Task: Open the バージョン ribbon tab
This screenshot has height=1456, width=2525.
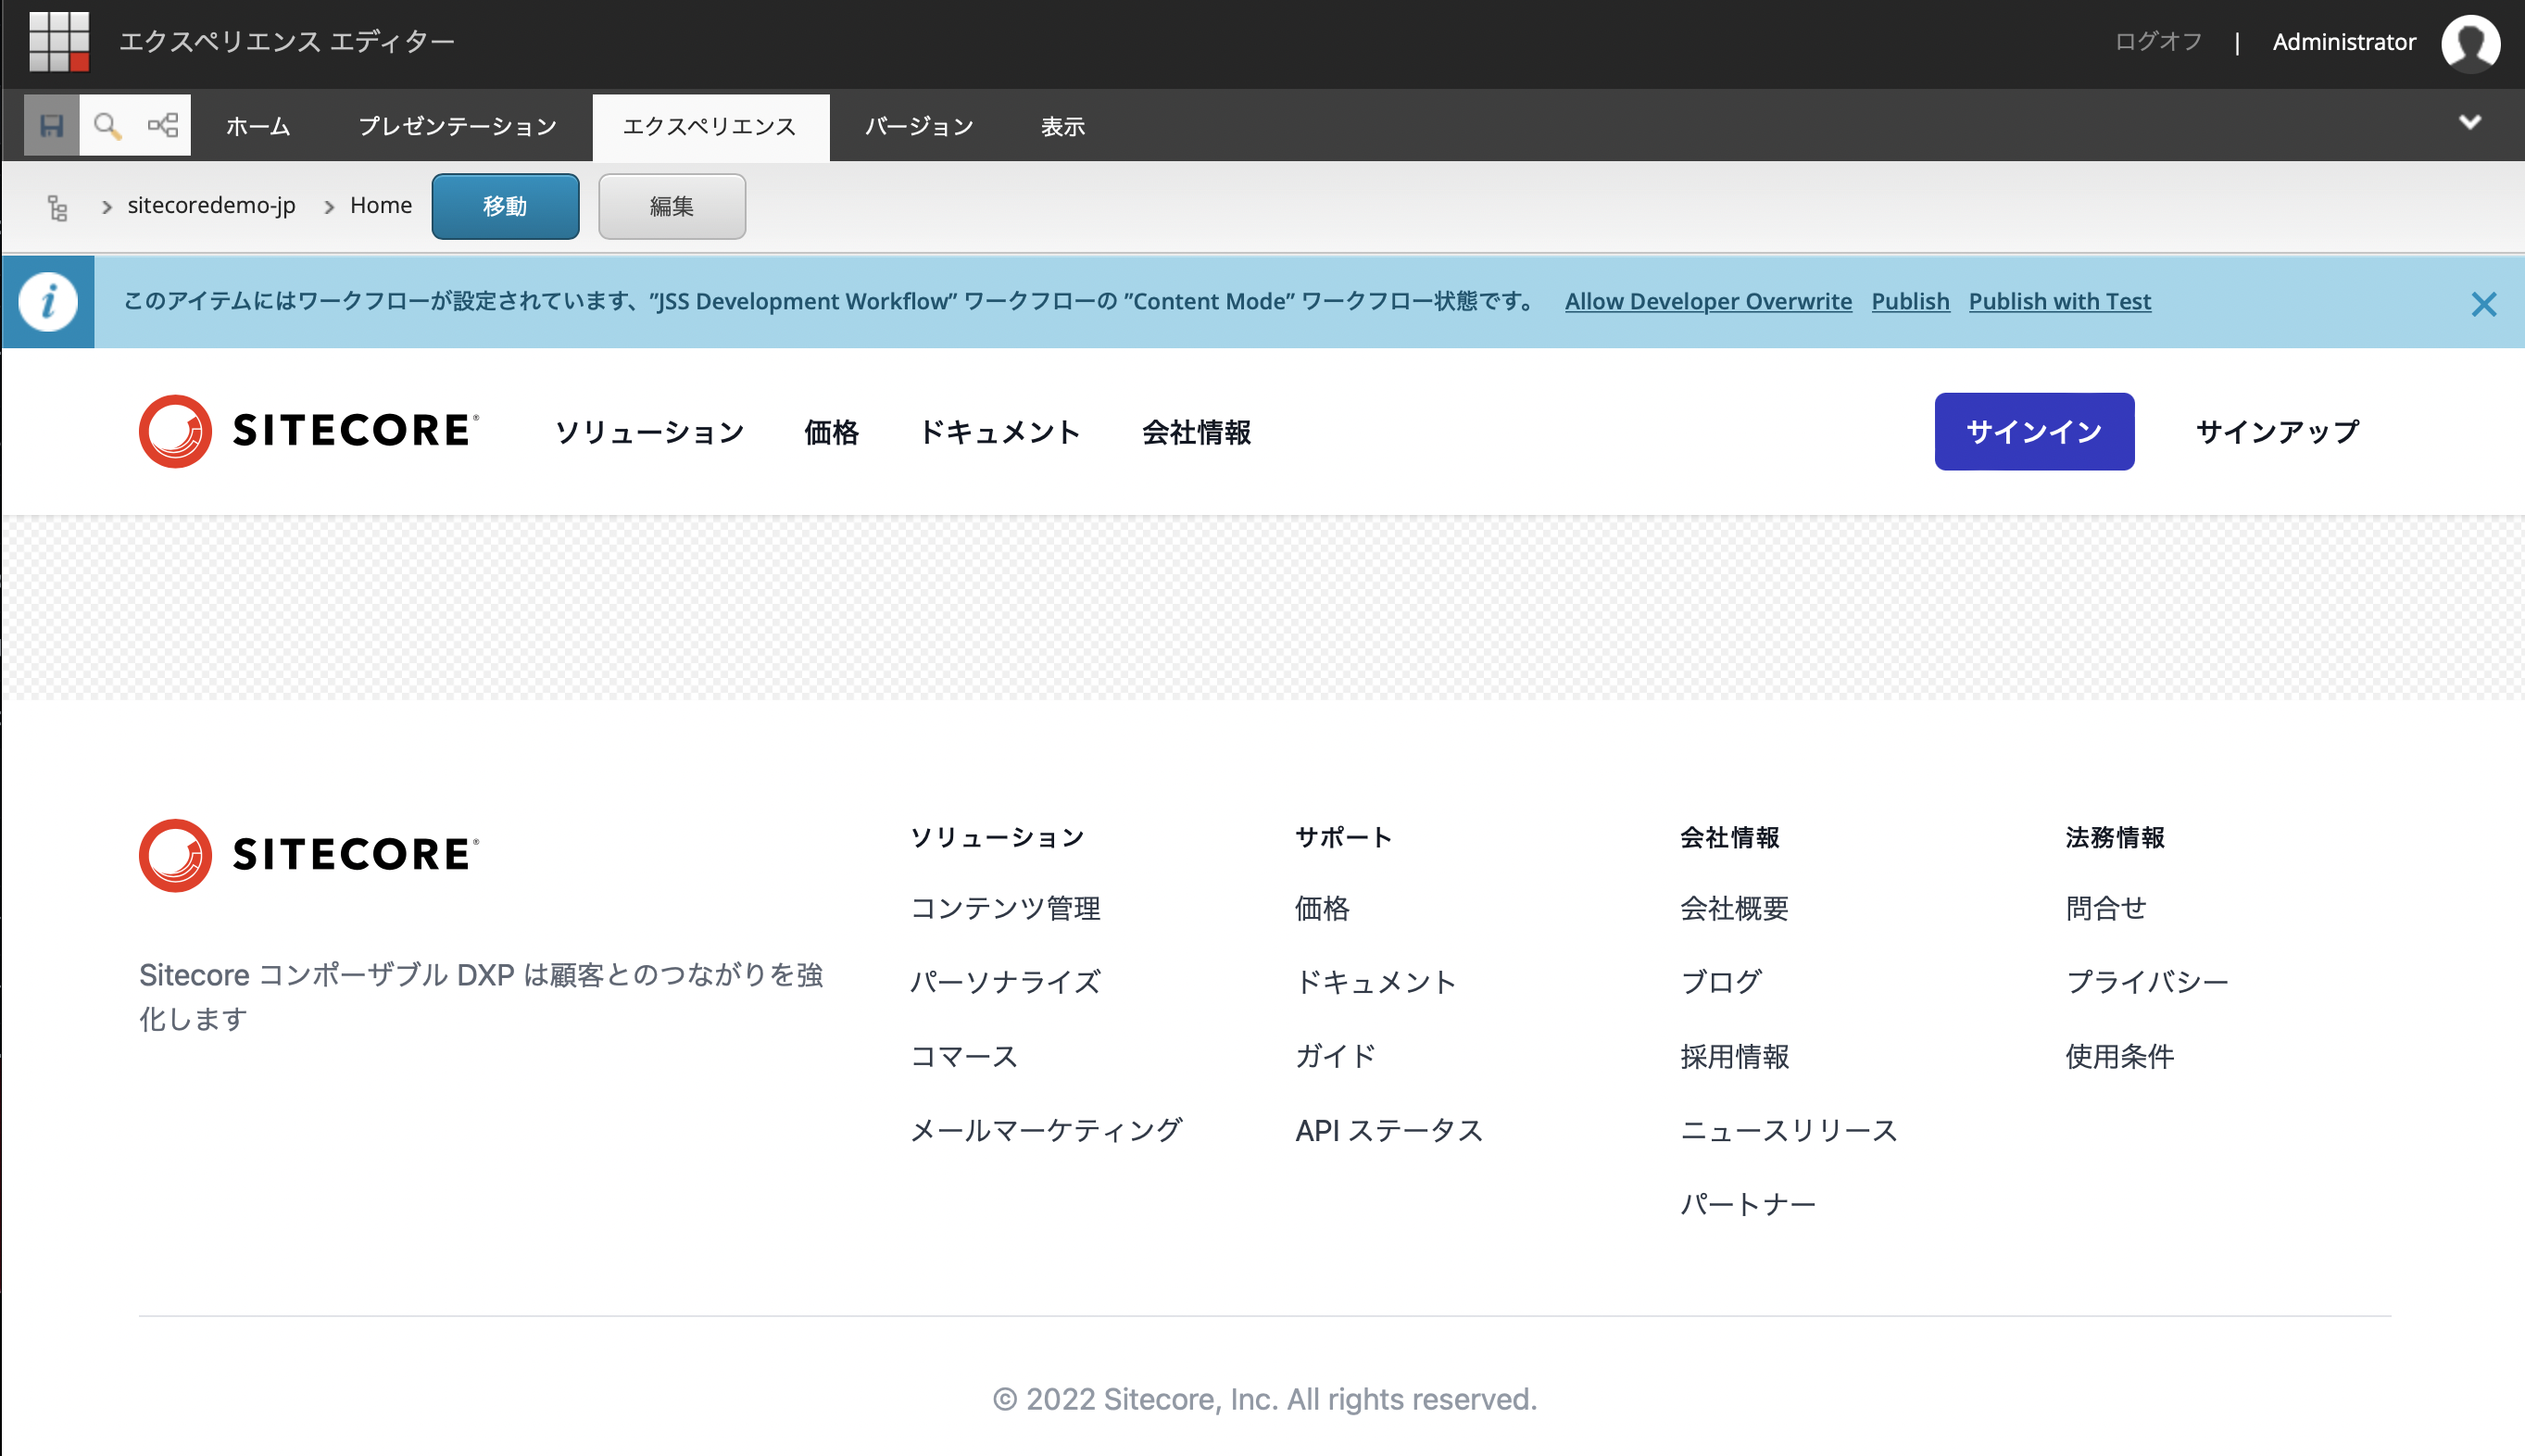Action: pyautogui.click(x=919, y=126)
